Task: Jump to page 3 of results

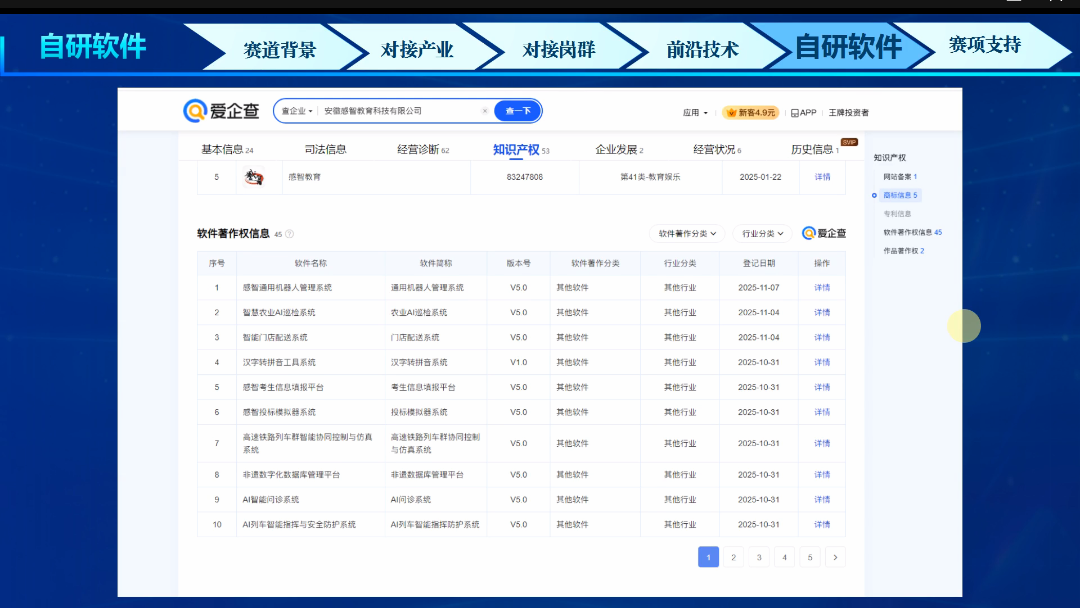Action: pyautogui.click(x=759, y=557)
